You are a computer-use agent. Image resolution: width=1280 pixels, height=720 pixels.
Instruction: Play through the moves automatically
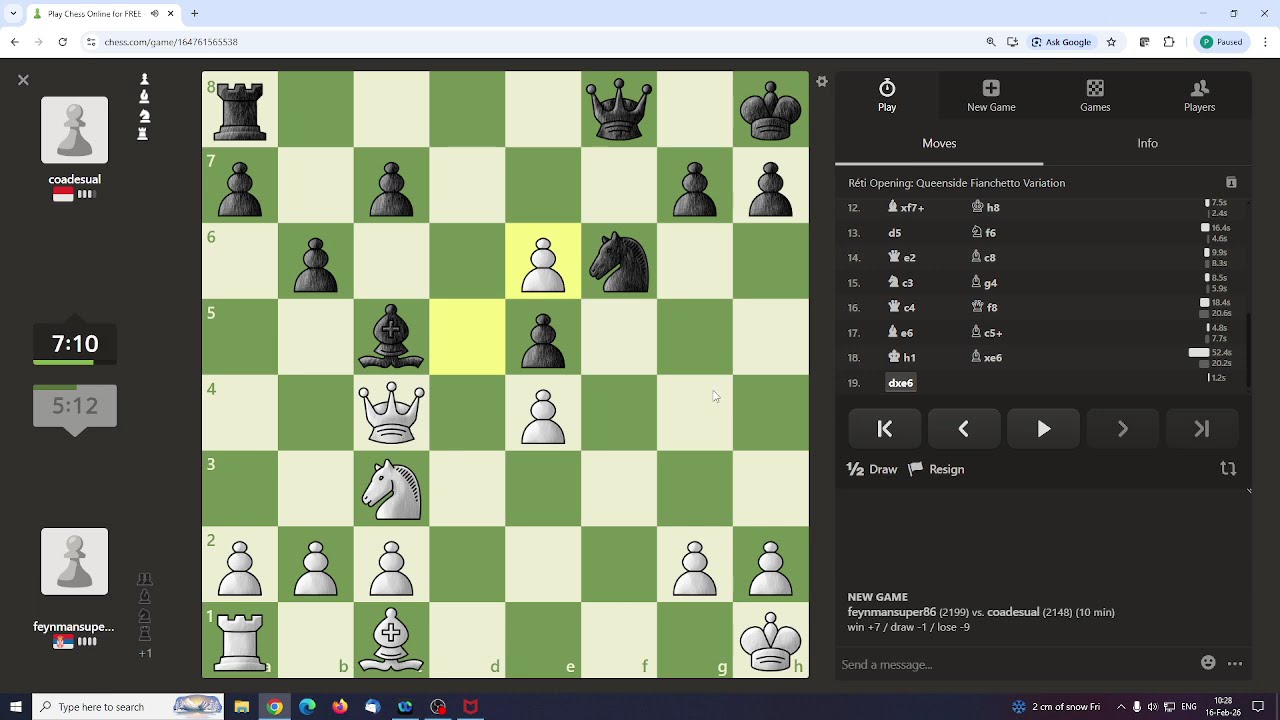(1043, 429)
